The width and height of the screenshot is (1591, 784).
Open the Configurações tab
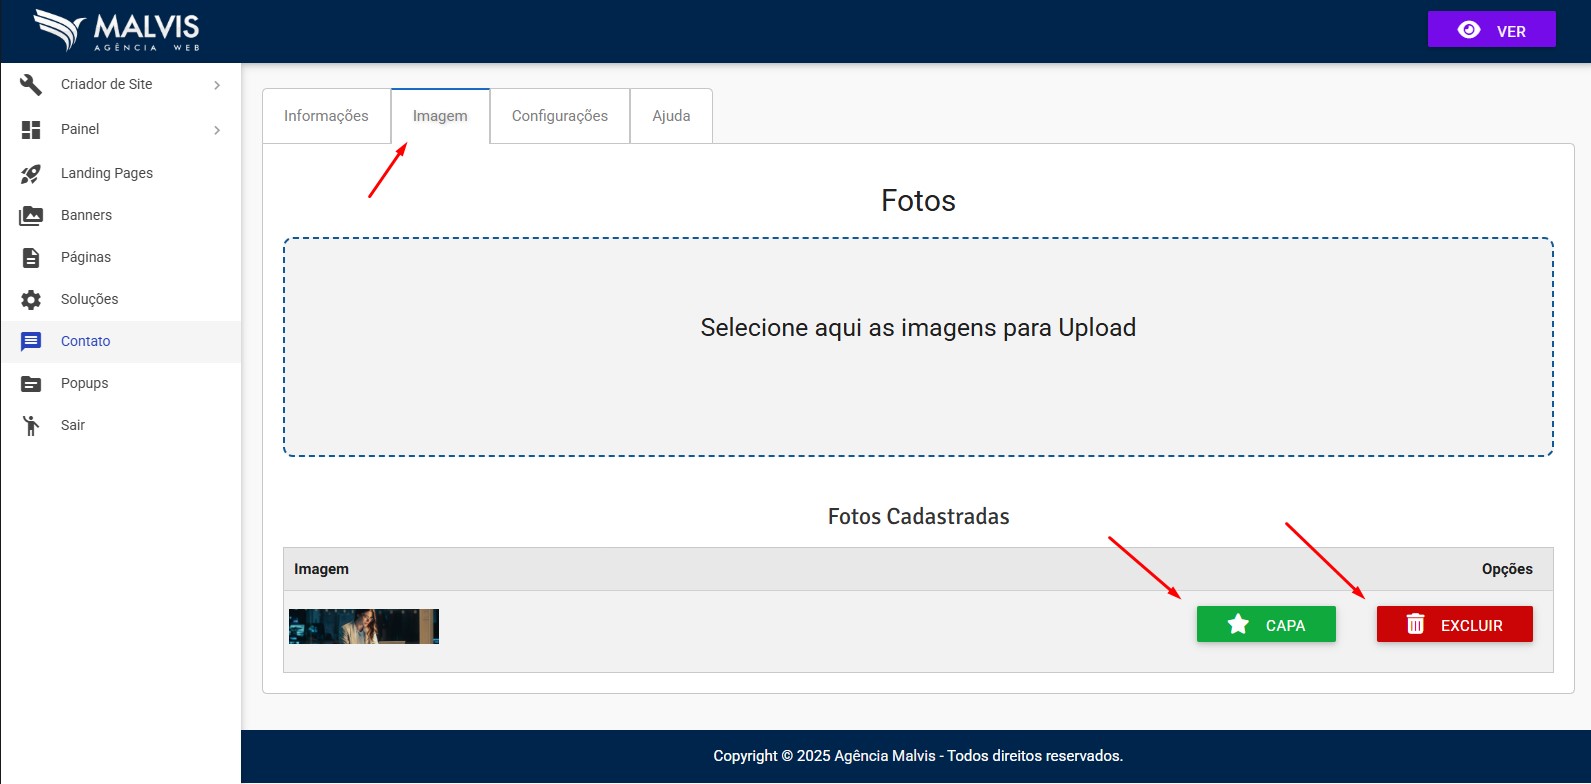[x=559, y=116]
